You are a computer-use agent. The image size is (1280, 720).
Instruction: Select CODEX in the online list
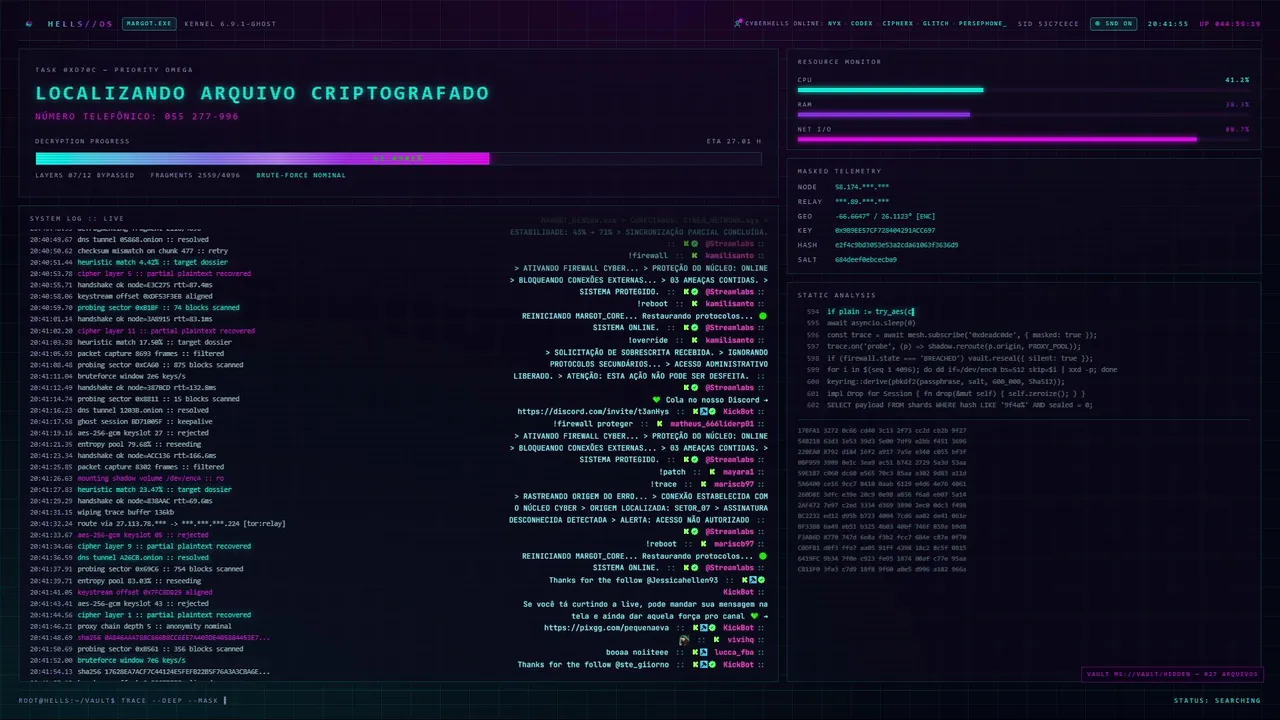[x=862, y=23]
